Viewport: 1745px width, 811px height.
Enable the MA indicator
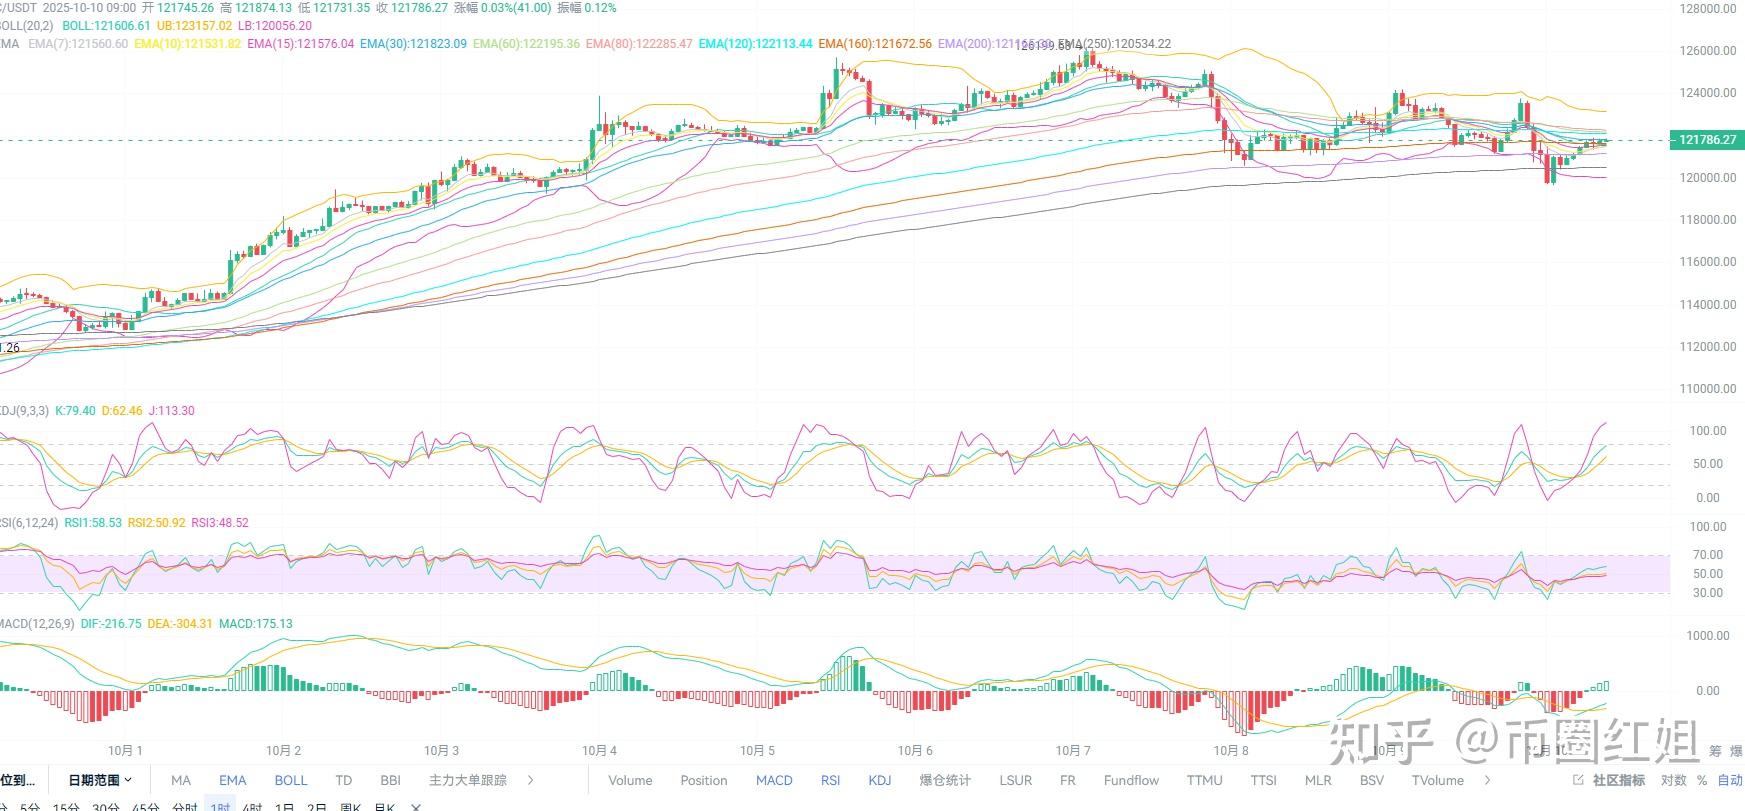point(181,780)
